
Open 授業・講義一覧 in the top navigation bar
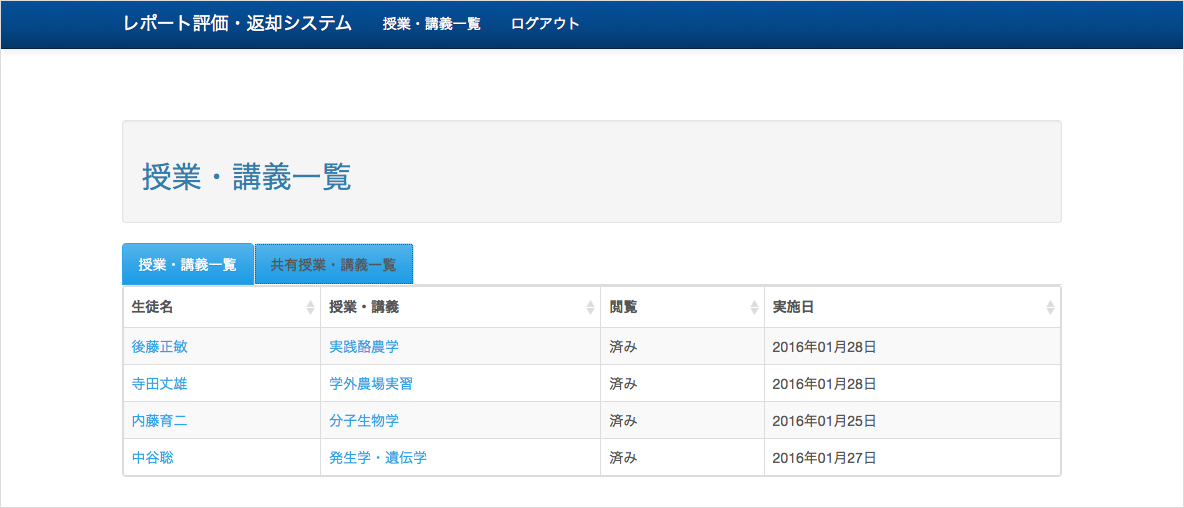(431, 24)
